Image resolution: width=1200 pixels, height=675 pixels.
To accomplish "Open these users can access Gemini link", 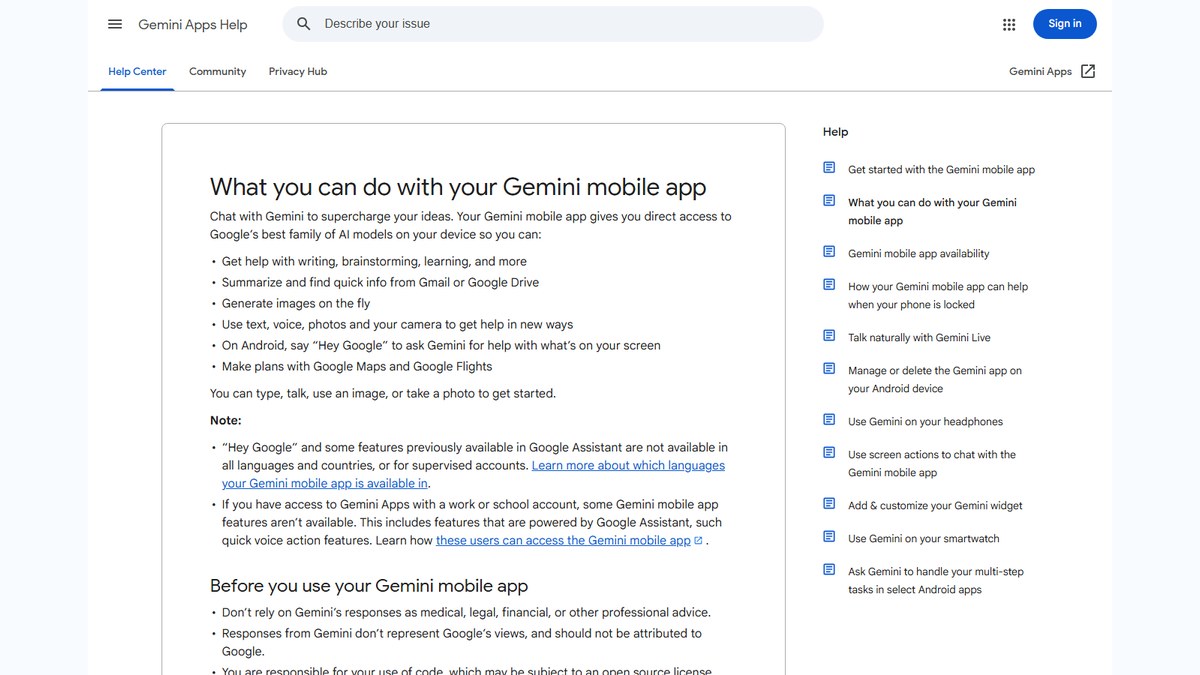I will [563, 540].
